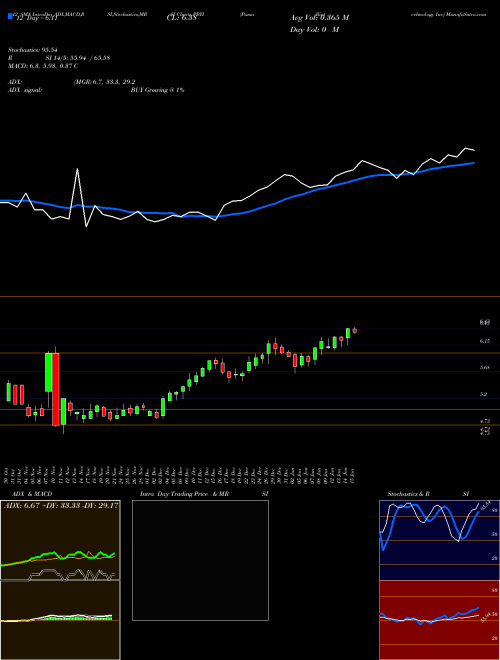Click the 5.68 price axis label
The height and width of the screenshot is (660, 500).
point(484,367)
